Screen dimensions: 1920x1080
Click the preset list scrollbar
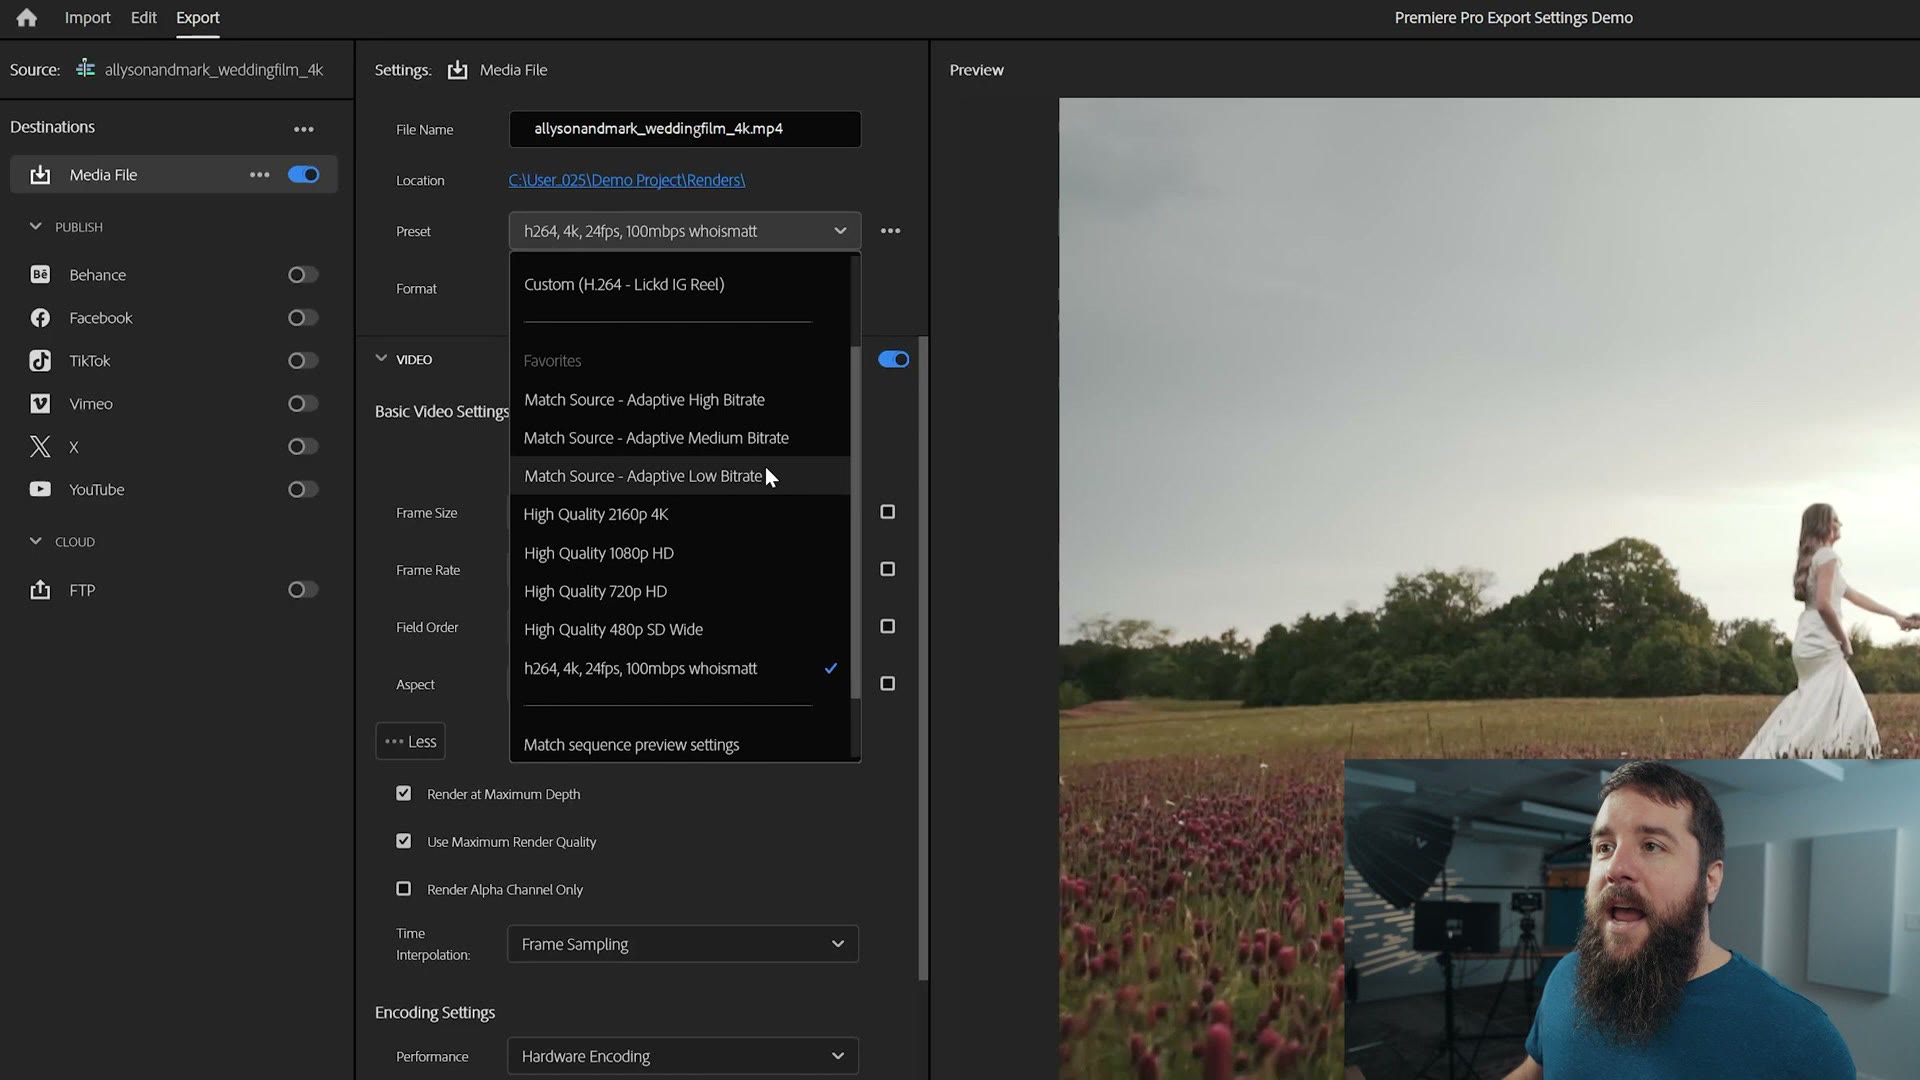coord(855,520)
